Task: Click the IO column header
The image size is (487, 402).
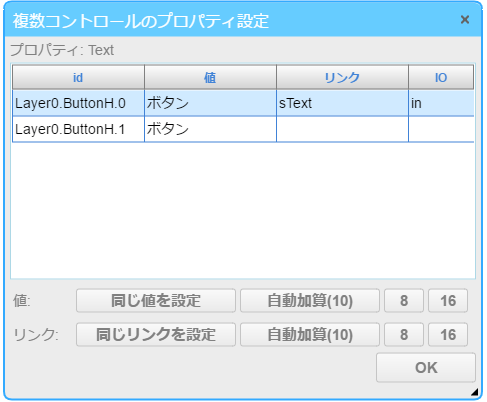Action: pos(441,77)
